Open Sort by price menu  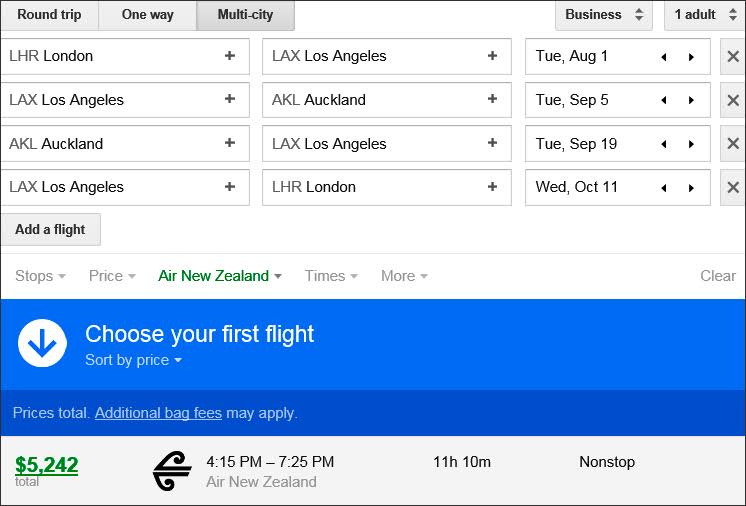tap(133, 360)
